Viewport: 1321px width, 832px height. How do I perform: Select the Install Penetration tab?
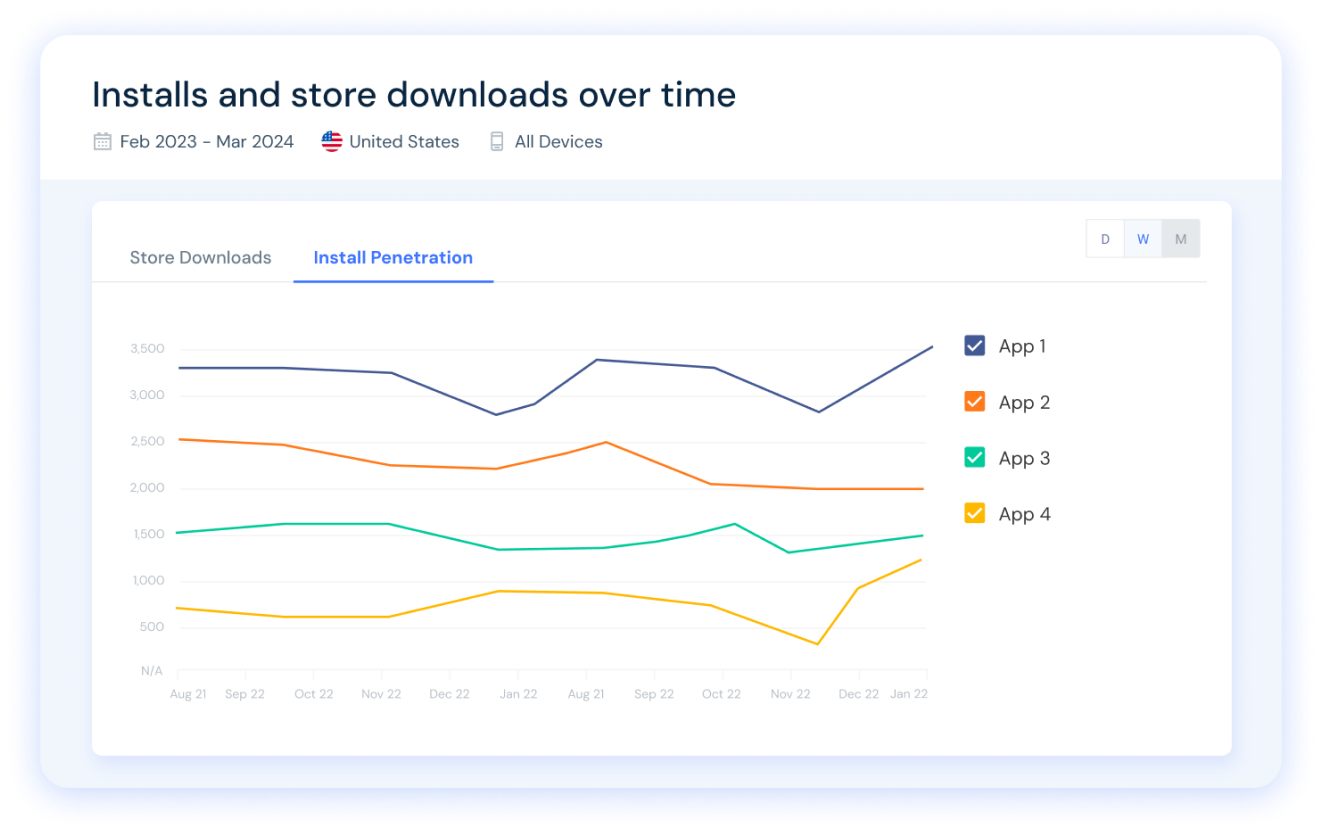pyautogui.click(x=393, y=257)
